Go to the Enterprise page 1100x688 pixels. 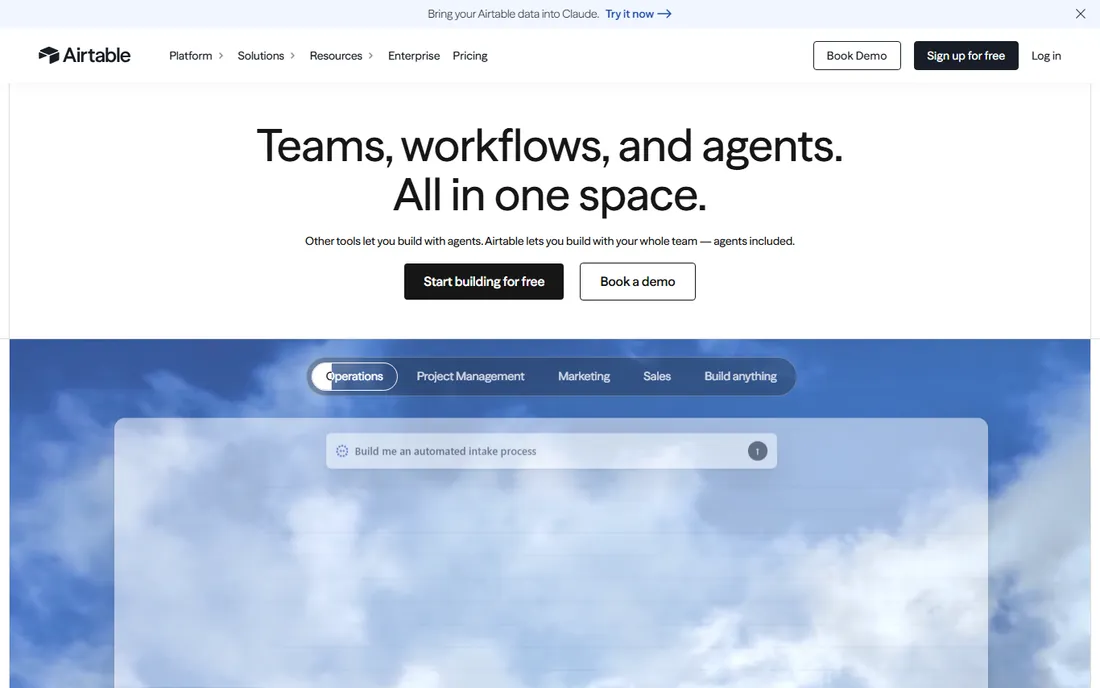click(x=414, y=55)
